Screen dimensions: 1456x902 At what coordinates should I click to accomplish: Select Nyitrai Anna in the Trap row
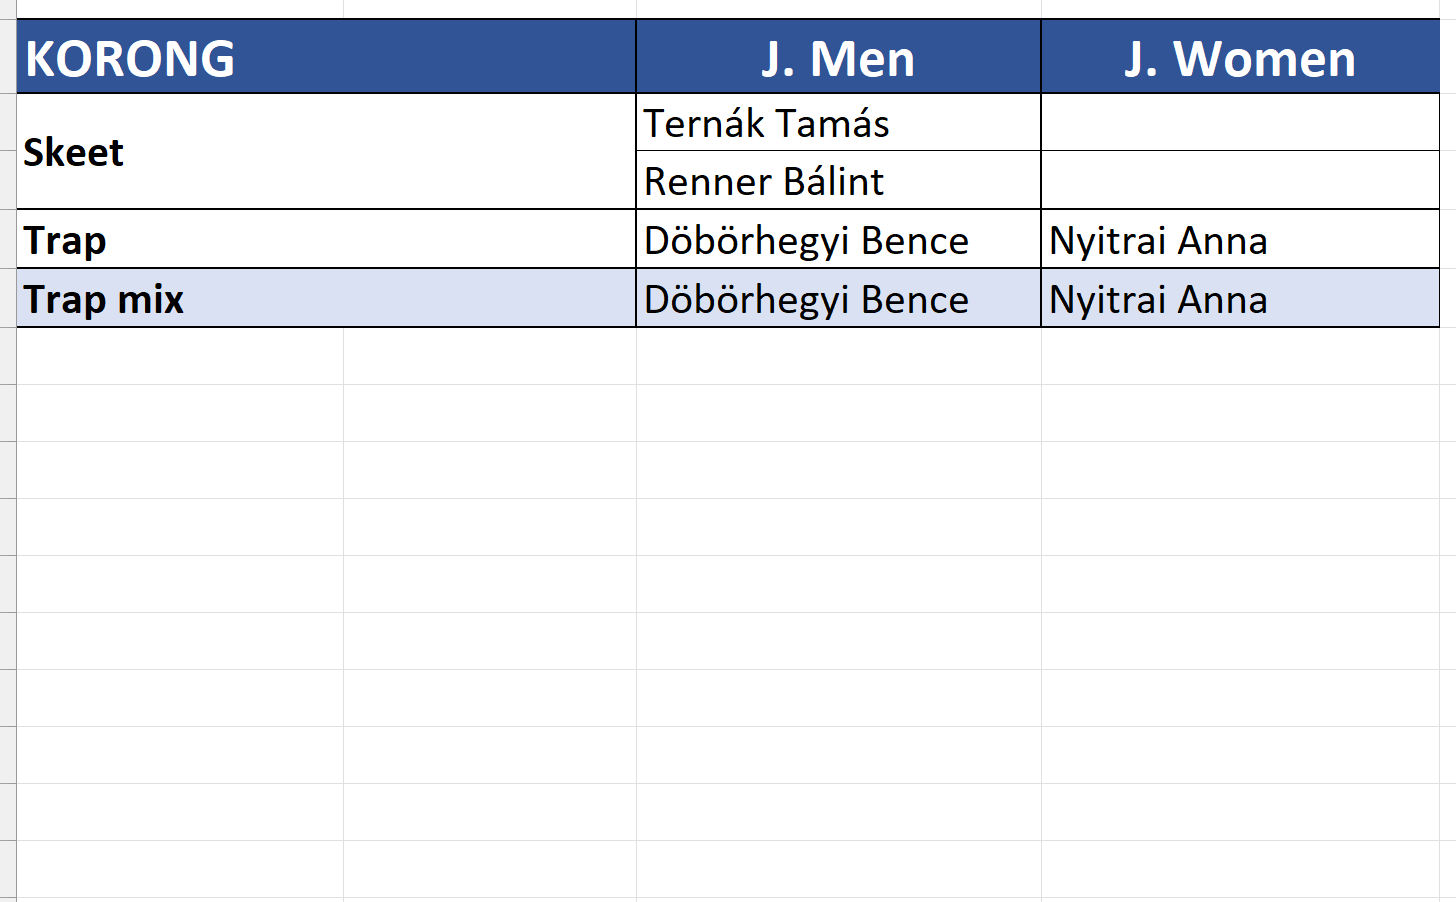click(1240, 240)
